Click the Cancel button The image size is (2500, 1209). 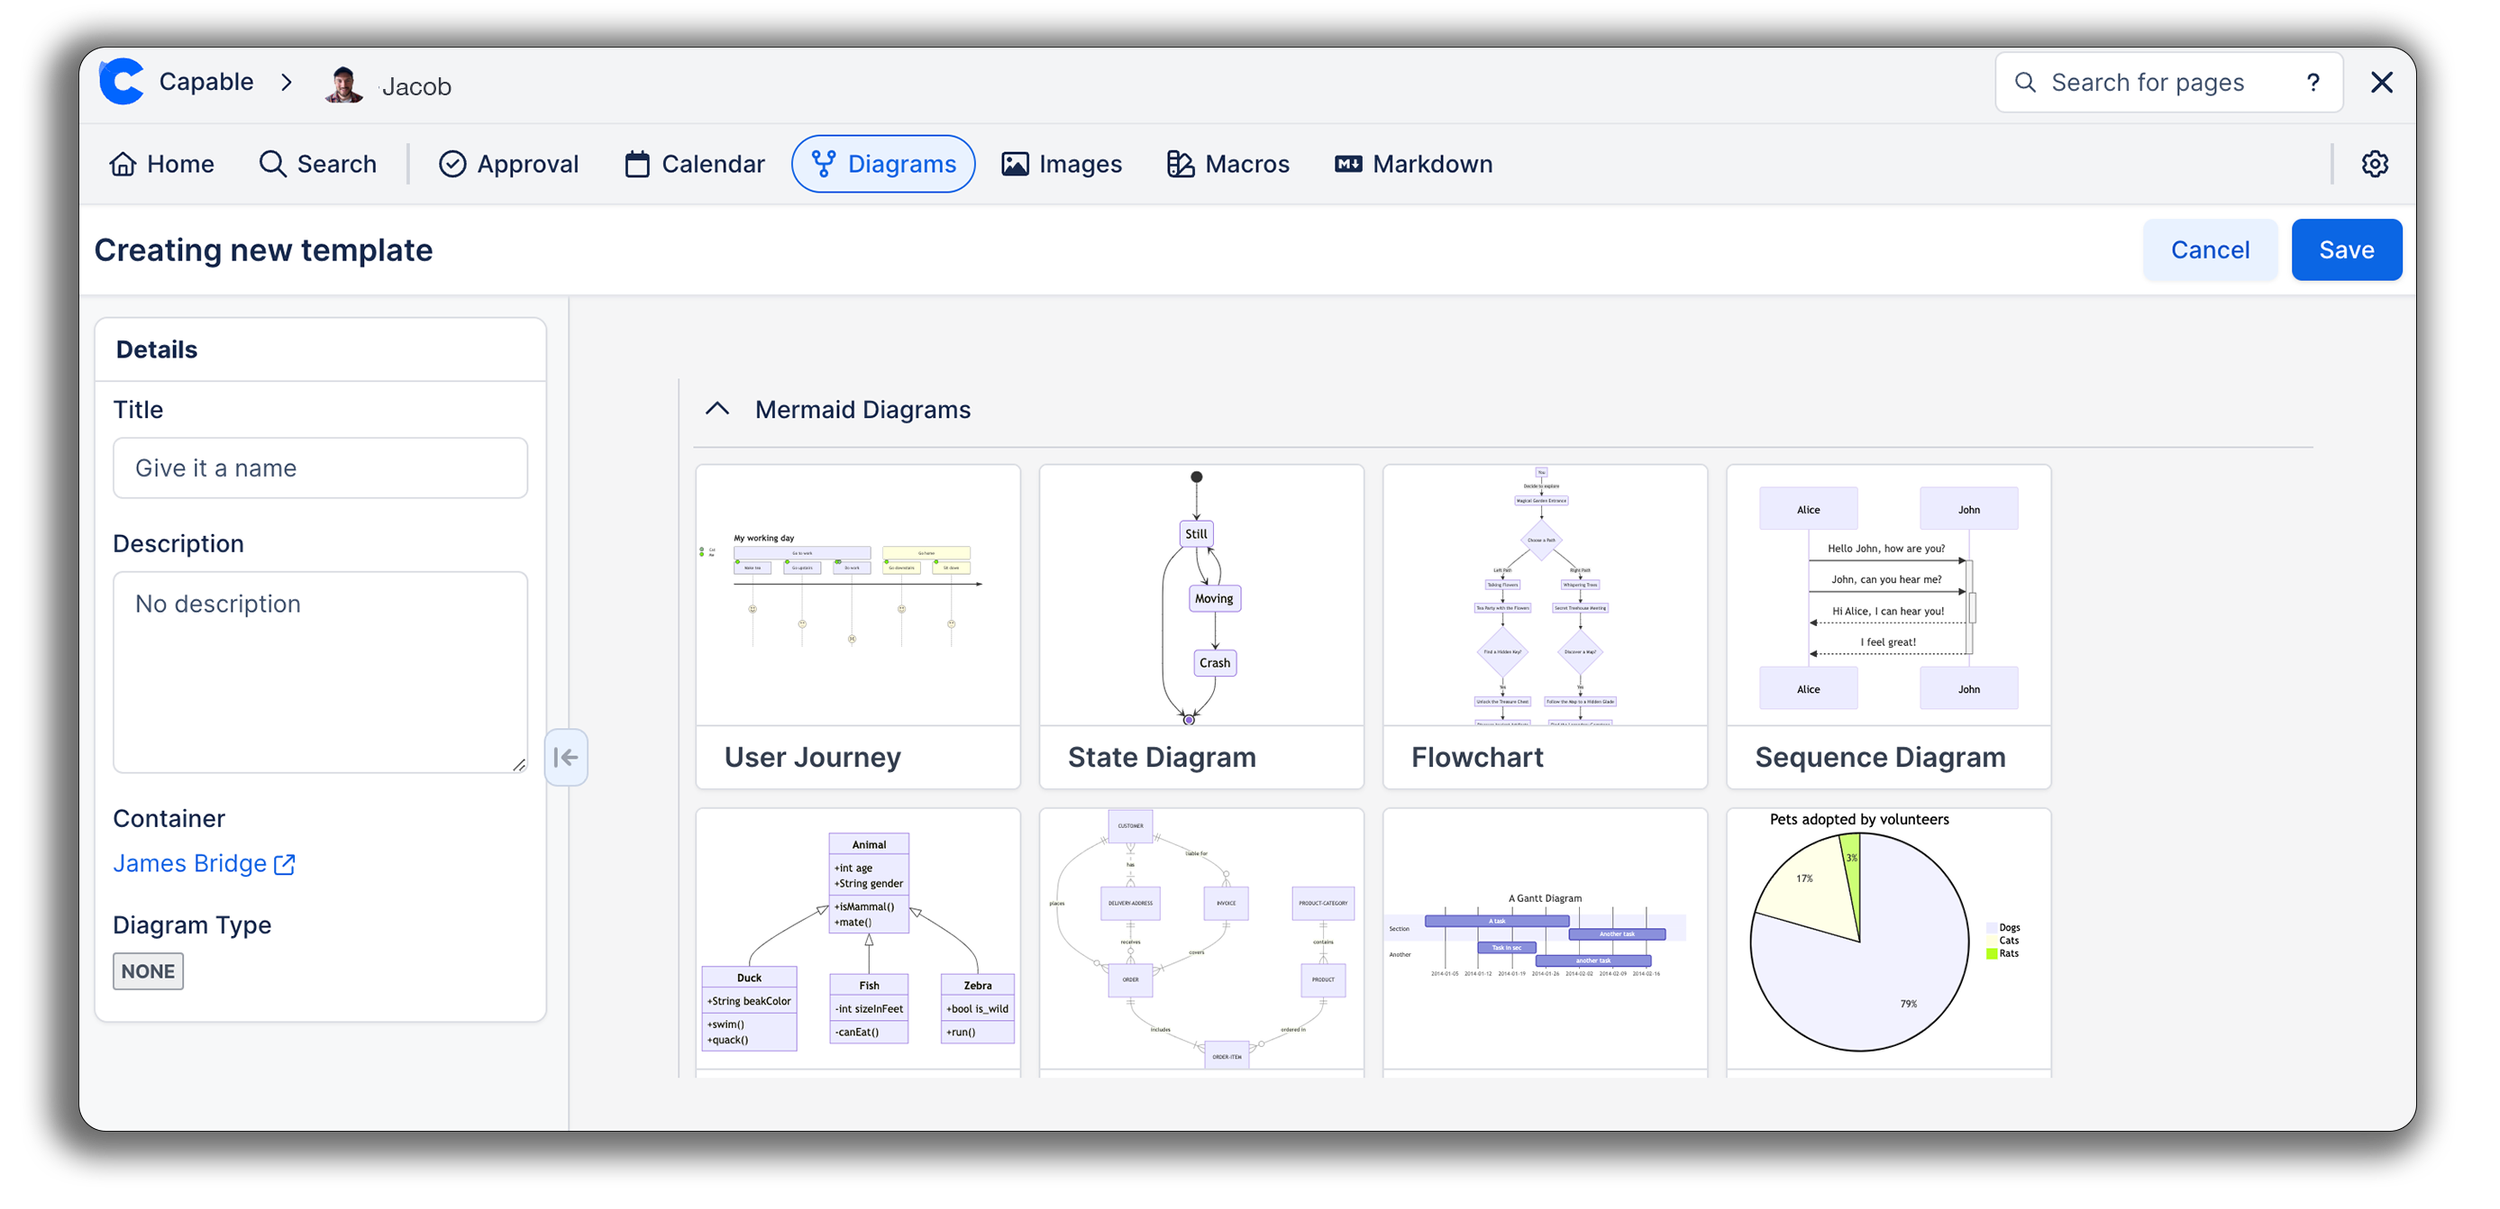tap(2209, 250)
